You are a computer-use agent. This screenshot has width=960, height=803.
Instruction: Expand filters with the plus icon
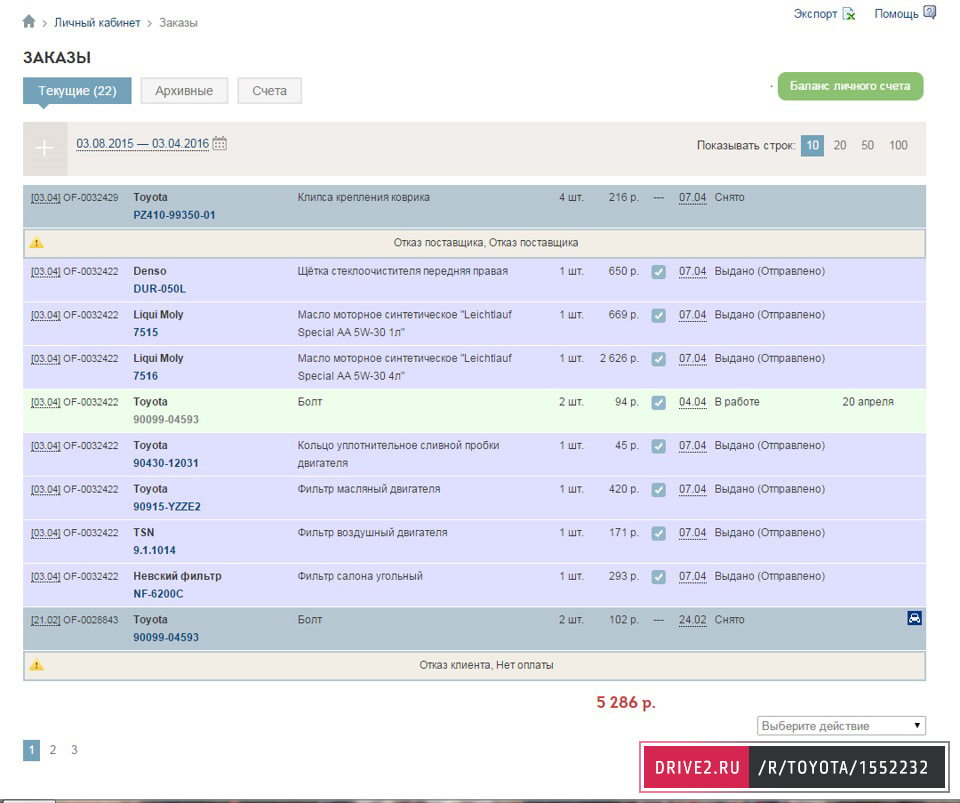45,148
